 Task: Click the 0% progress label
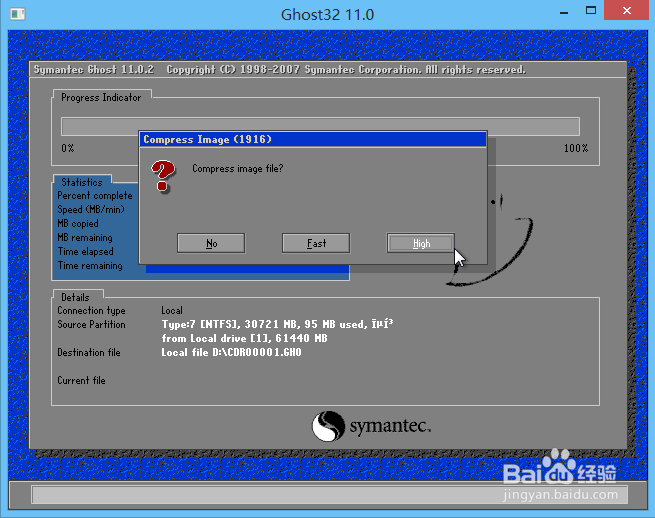[x=68, y=148]
